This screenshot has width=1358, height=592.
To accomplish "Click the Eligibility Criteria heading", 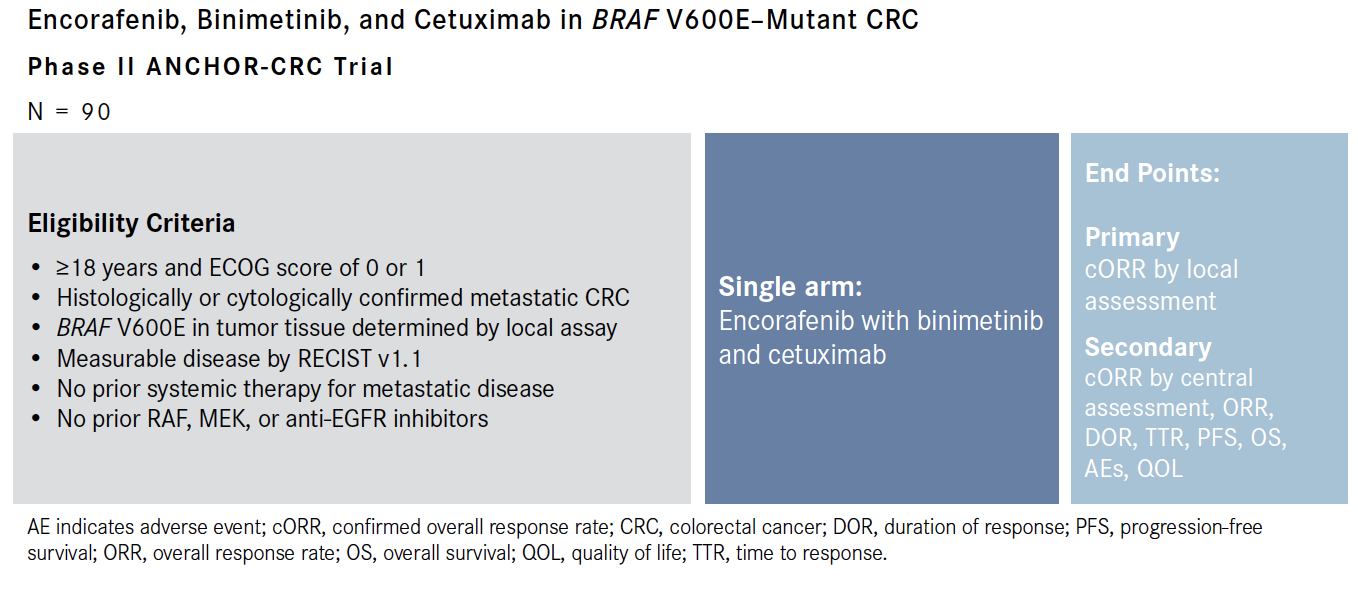I will (131, 223).
